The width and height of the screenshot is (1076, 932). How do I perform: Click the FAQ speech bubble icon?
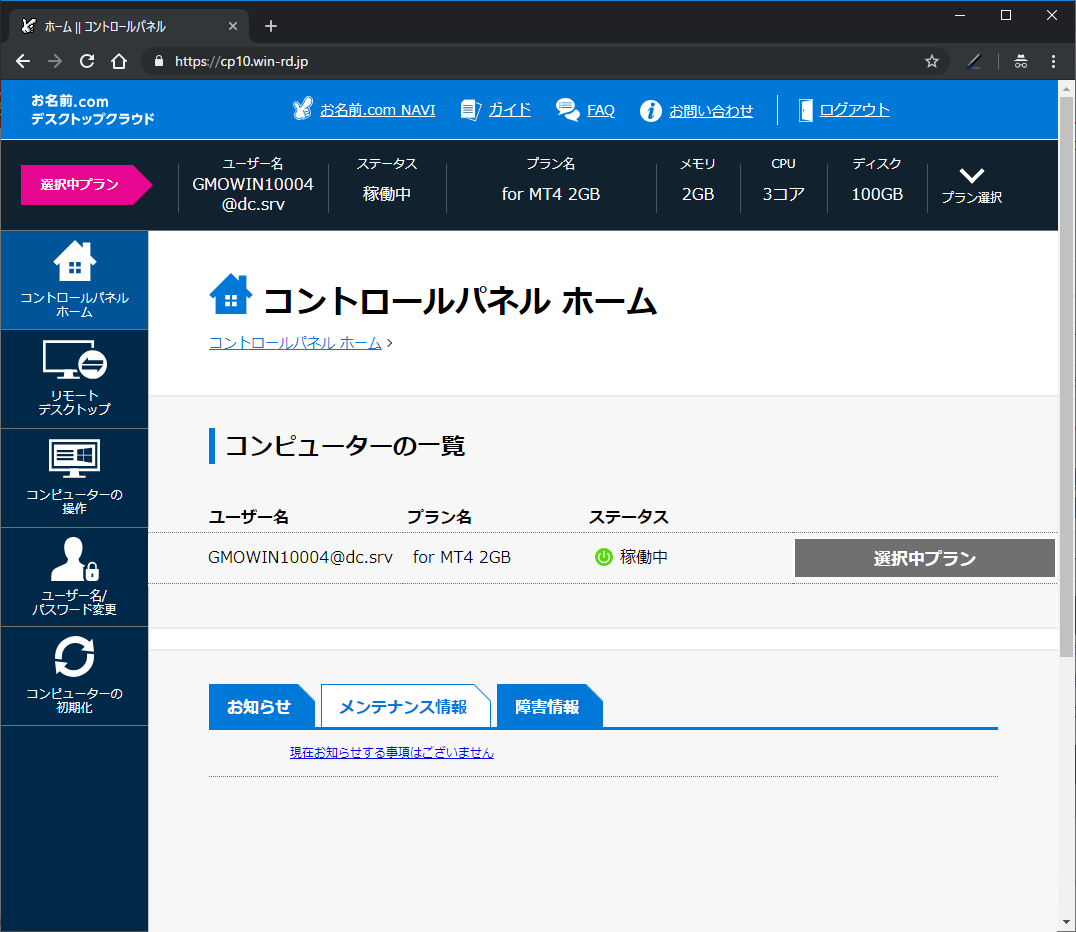[568, 109]
